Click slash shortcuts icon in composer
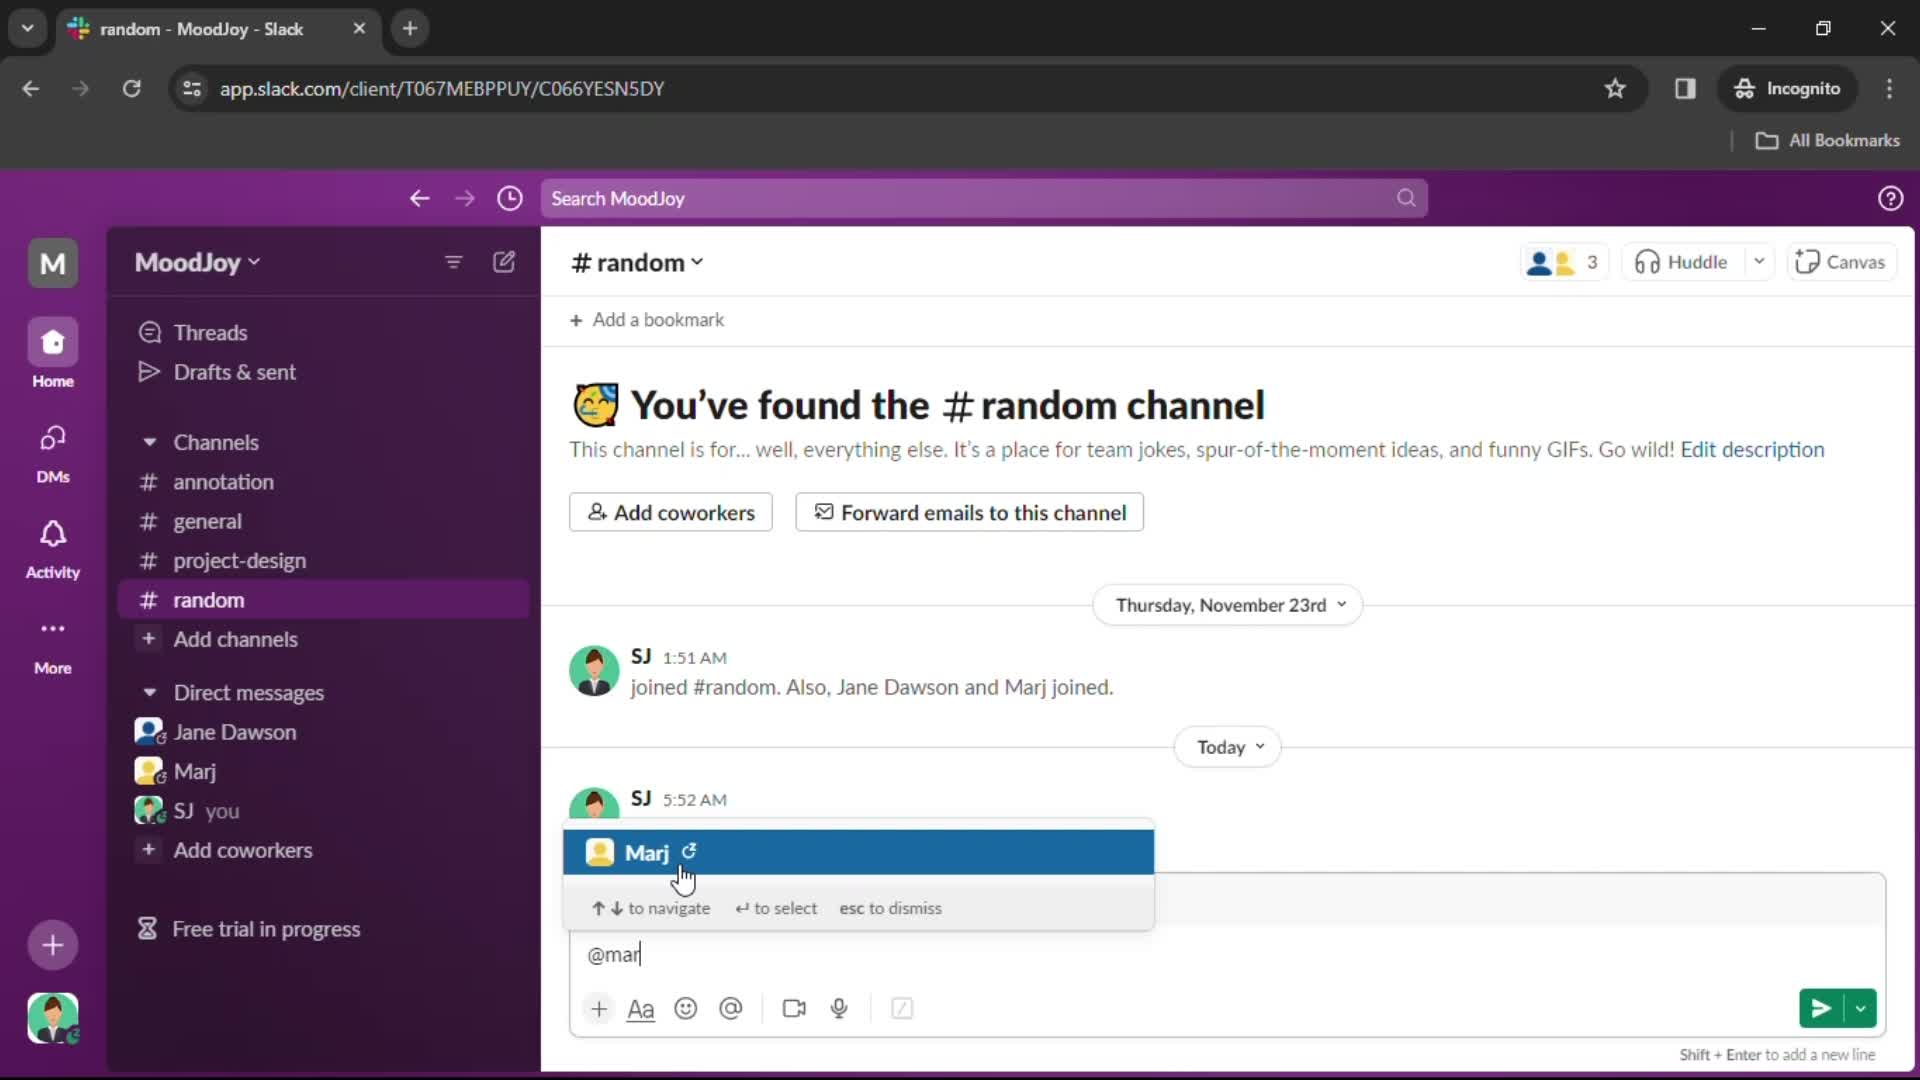This screenshot has width=1920, height=1080. pyautogui.click(x=902, y=1009)
